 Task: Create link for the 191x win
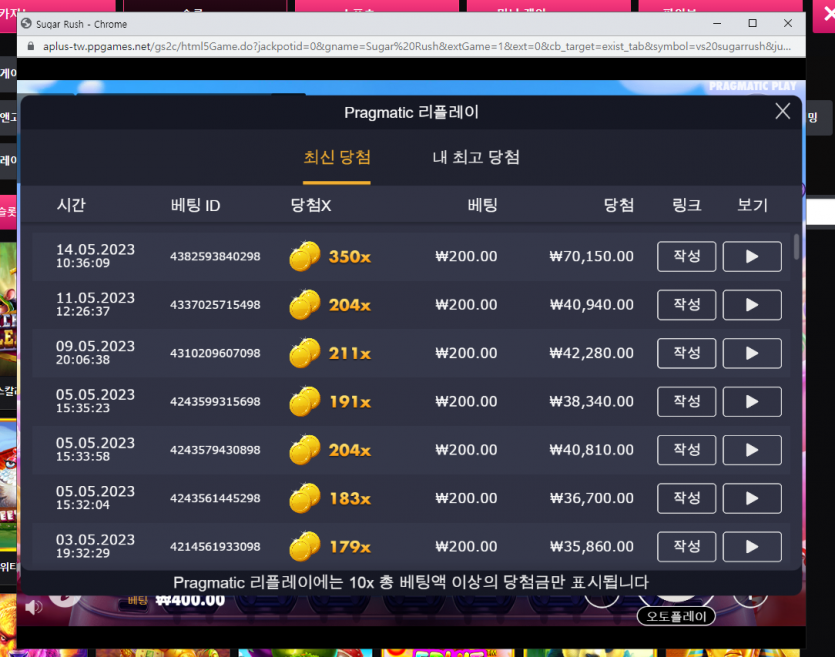[x=686, y=401]
